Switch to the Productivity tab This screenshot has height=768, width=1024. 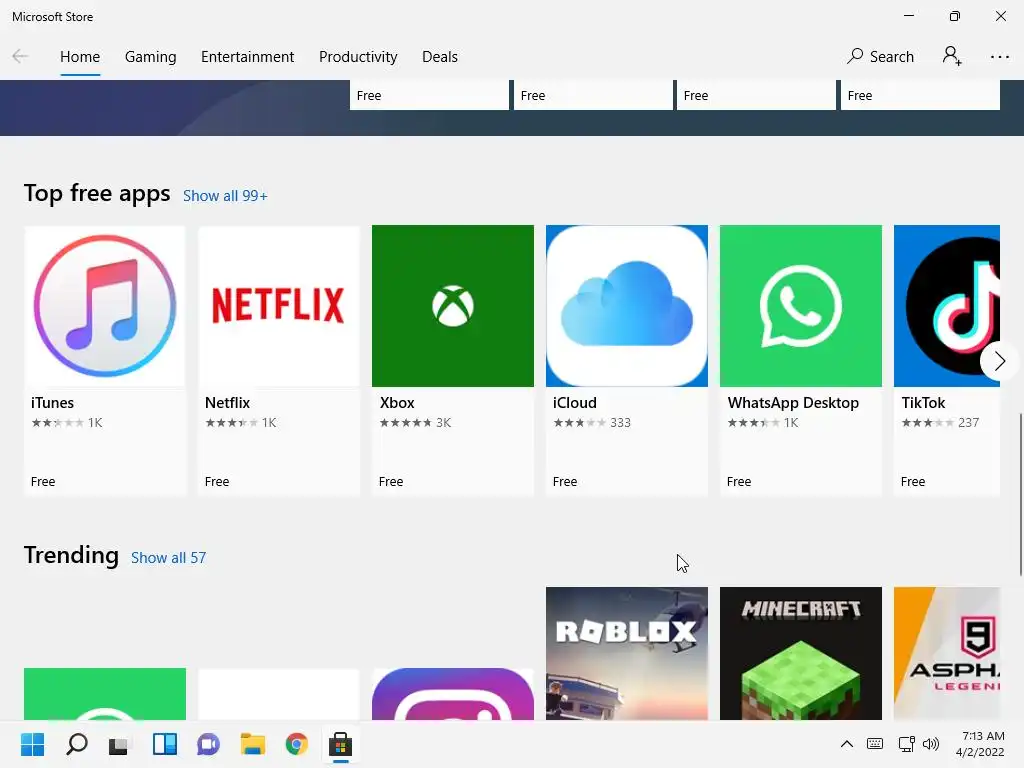click(x=358, y=57)
